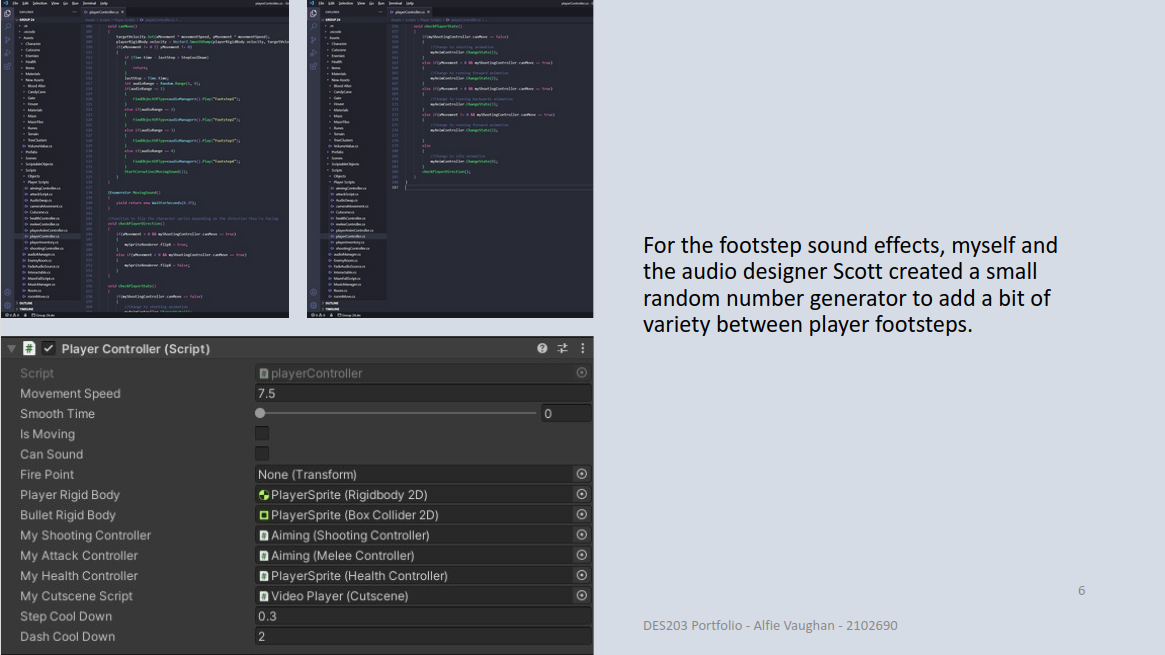Open Search icon in canMove VS Code window
The image size is (1165, 655).
[7, 26]
